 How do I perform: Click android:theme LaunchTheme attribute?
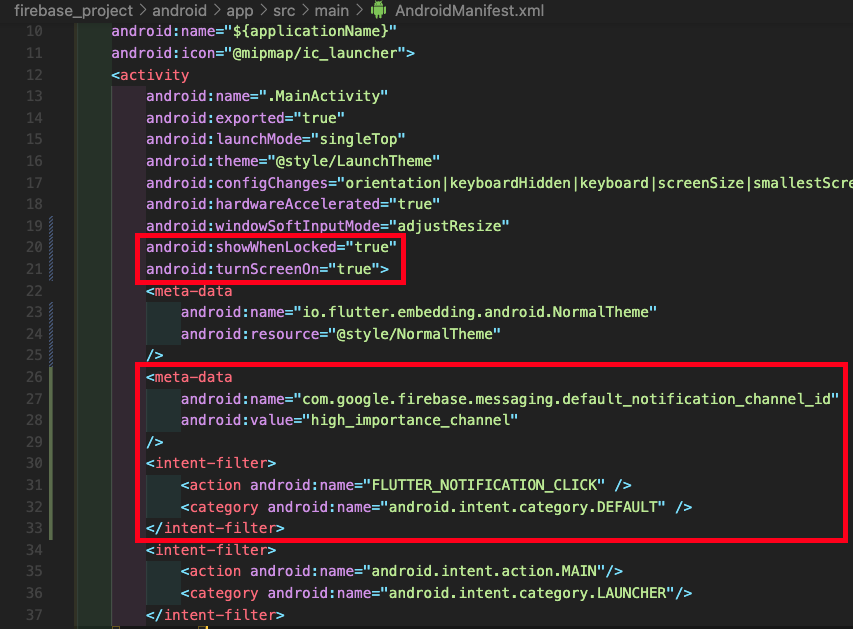point(293,161)
